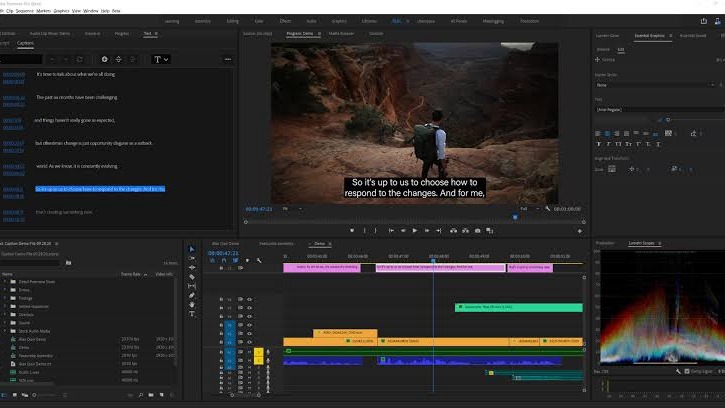Click the merge caption segments icon
The height and width of the screenshot is (408, 725).
tap(133, 59)
